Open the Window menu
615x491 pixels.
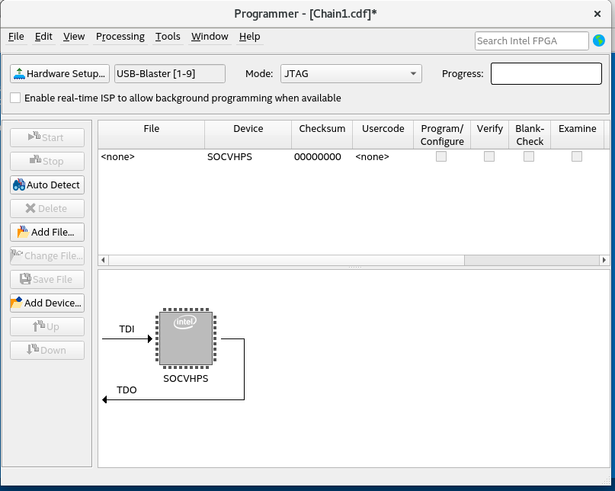click(x=210, y=36)
